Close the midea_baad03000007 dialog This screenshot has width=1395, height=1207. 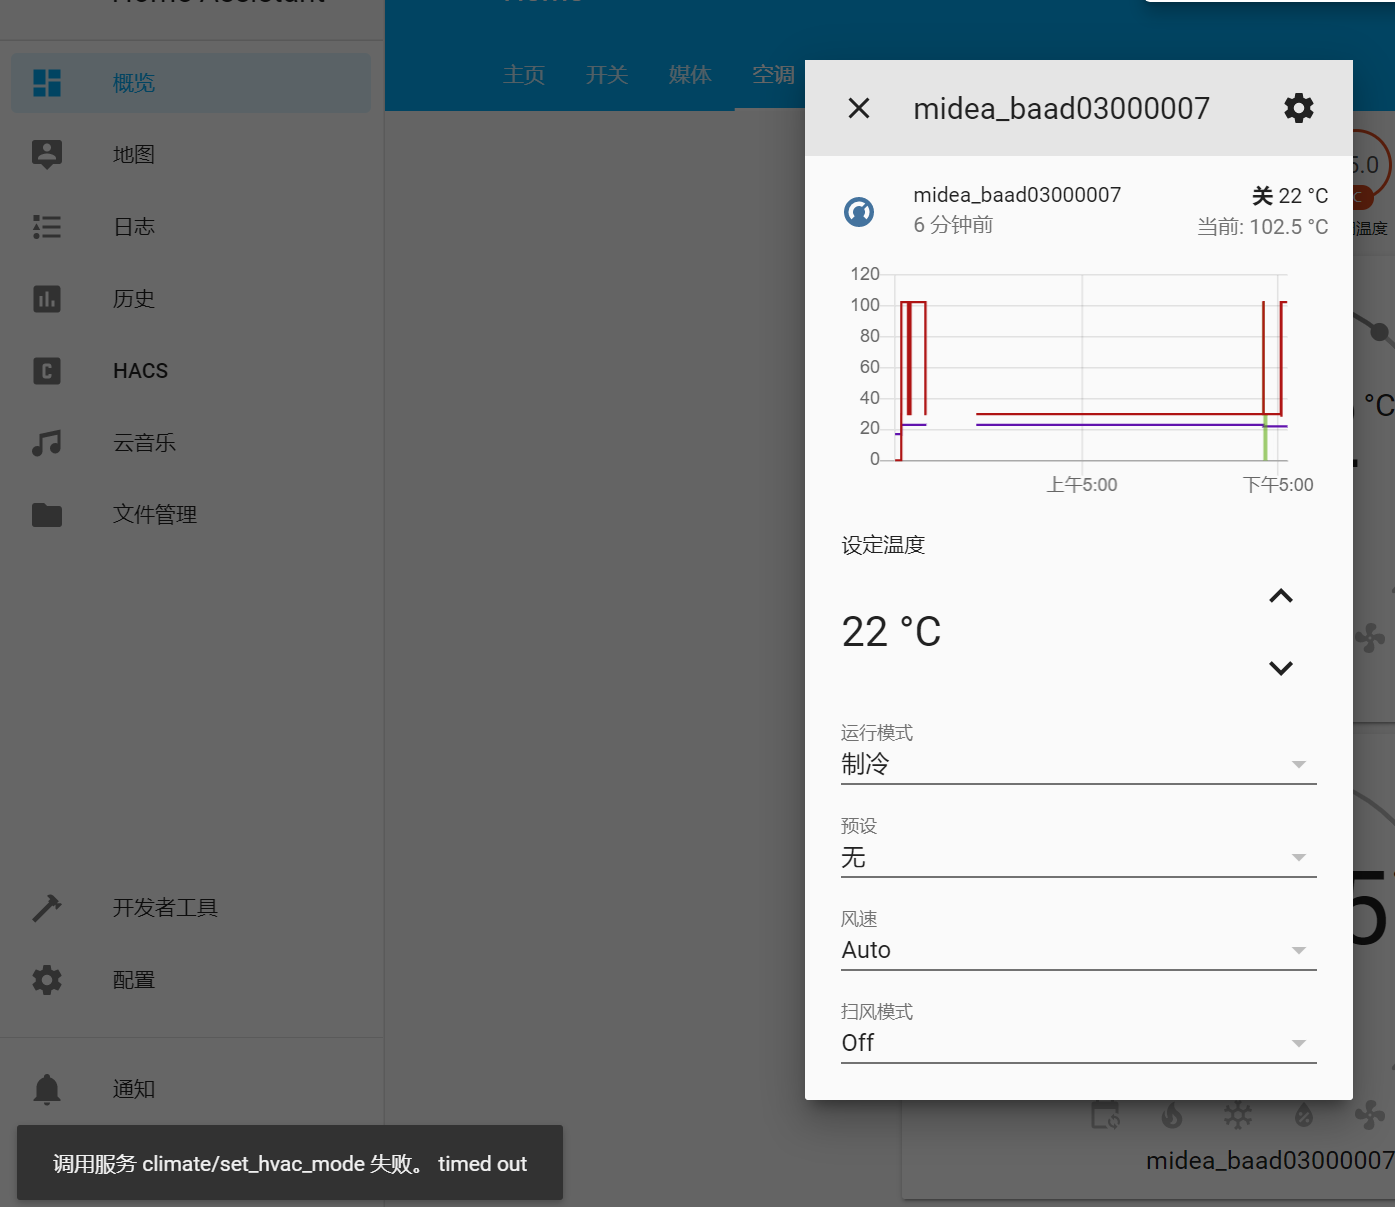(x=859, y=108)
